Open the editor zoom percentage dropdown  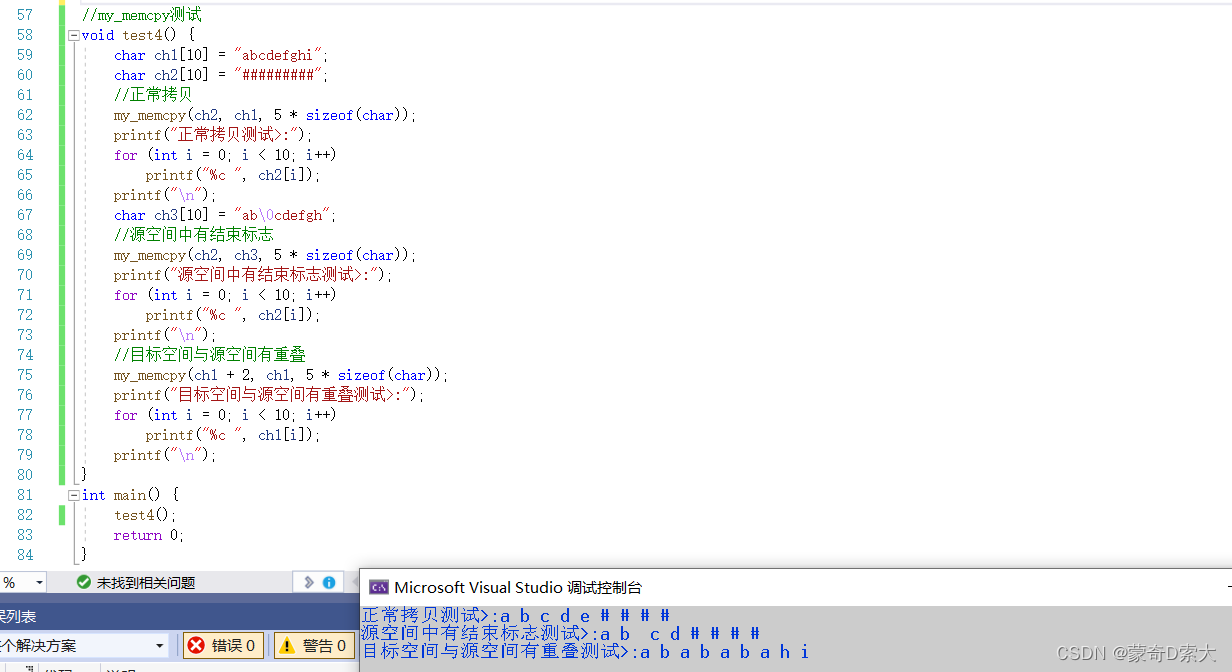click(39, 582)
